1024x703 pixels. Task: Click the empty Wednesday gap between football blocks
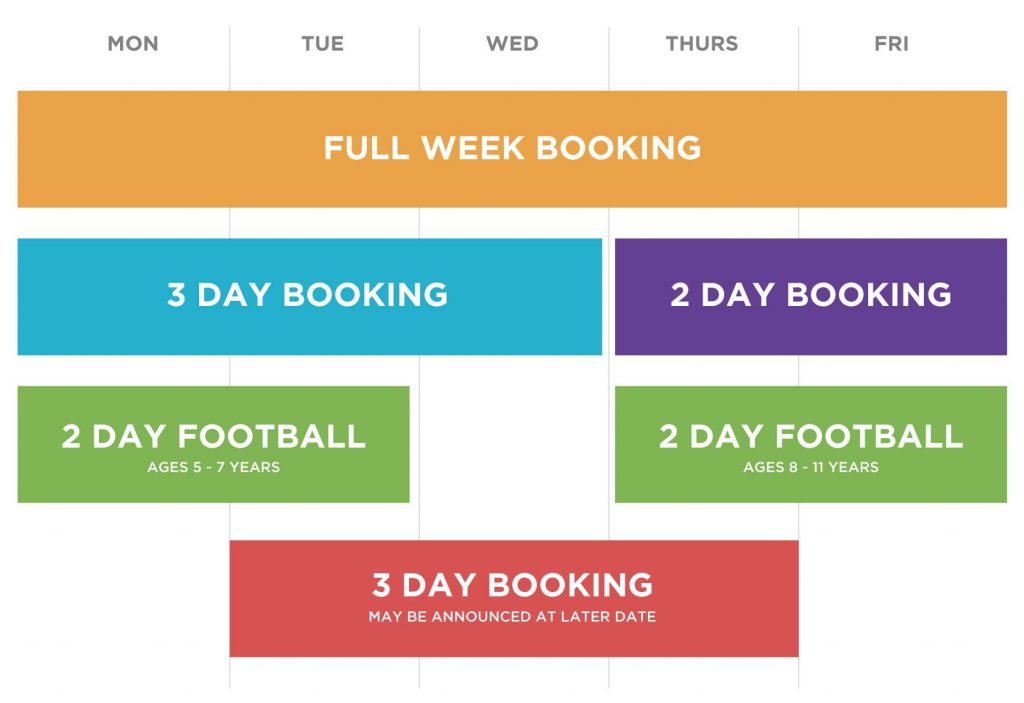(513, 444)
